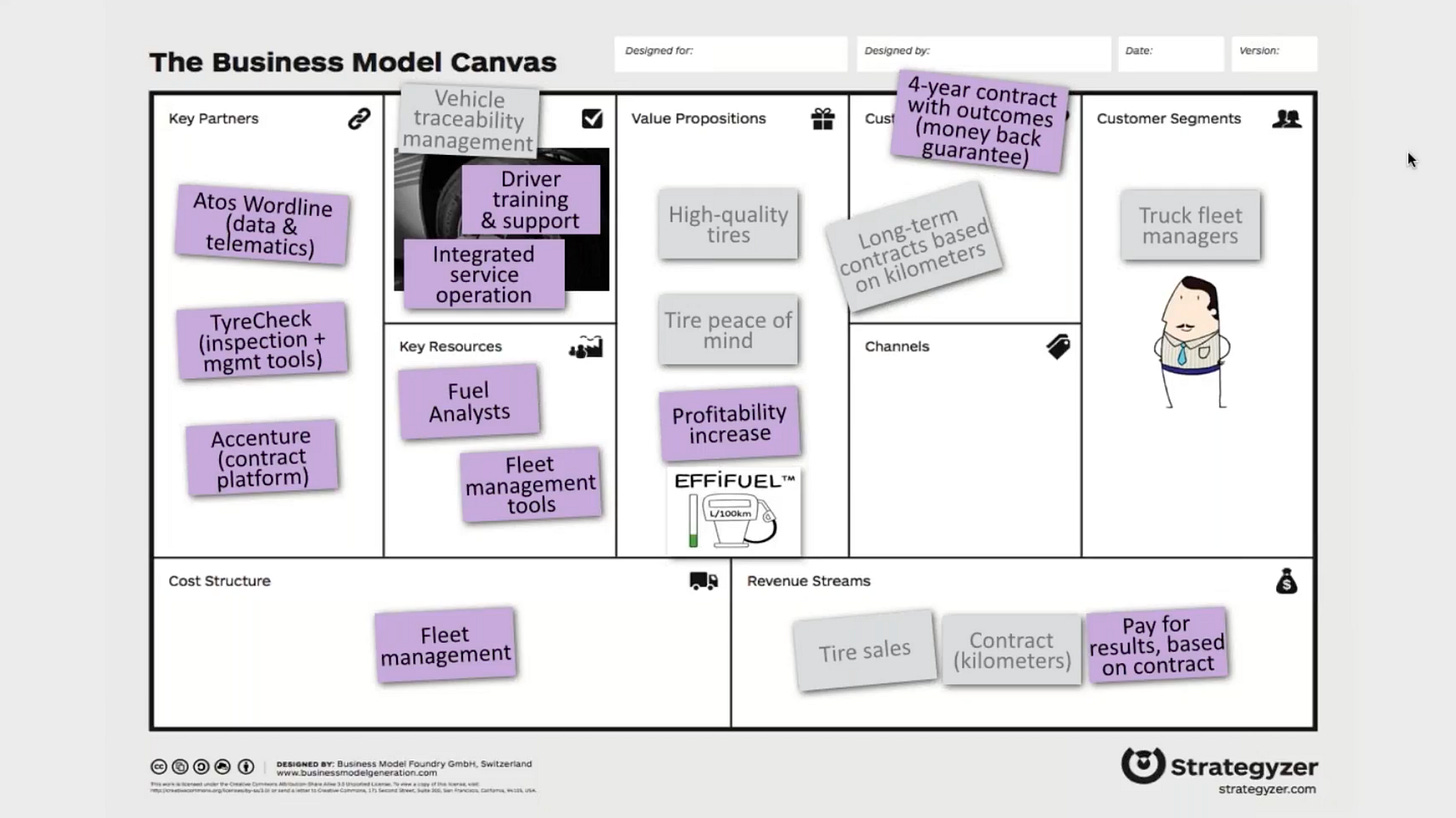The height and width of the screenshot is (818, 1456).
Task: Click the Key Resources heading
Action: [x=450, y=347]
